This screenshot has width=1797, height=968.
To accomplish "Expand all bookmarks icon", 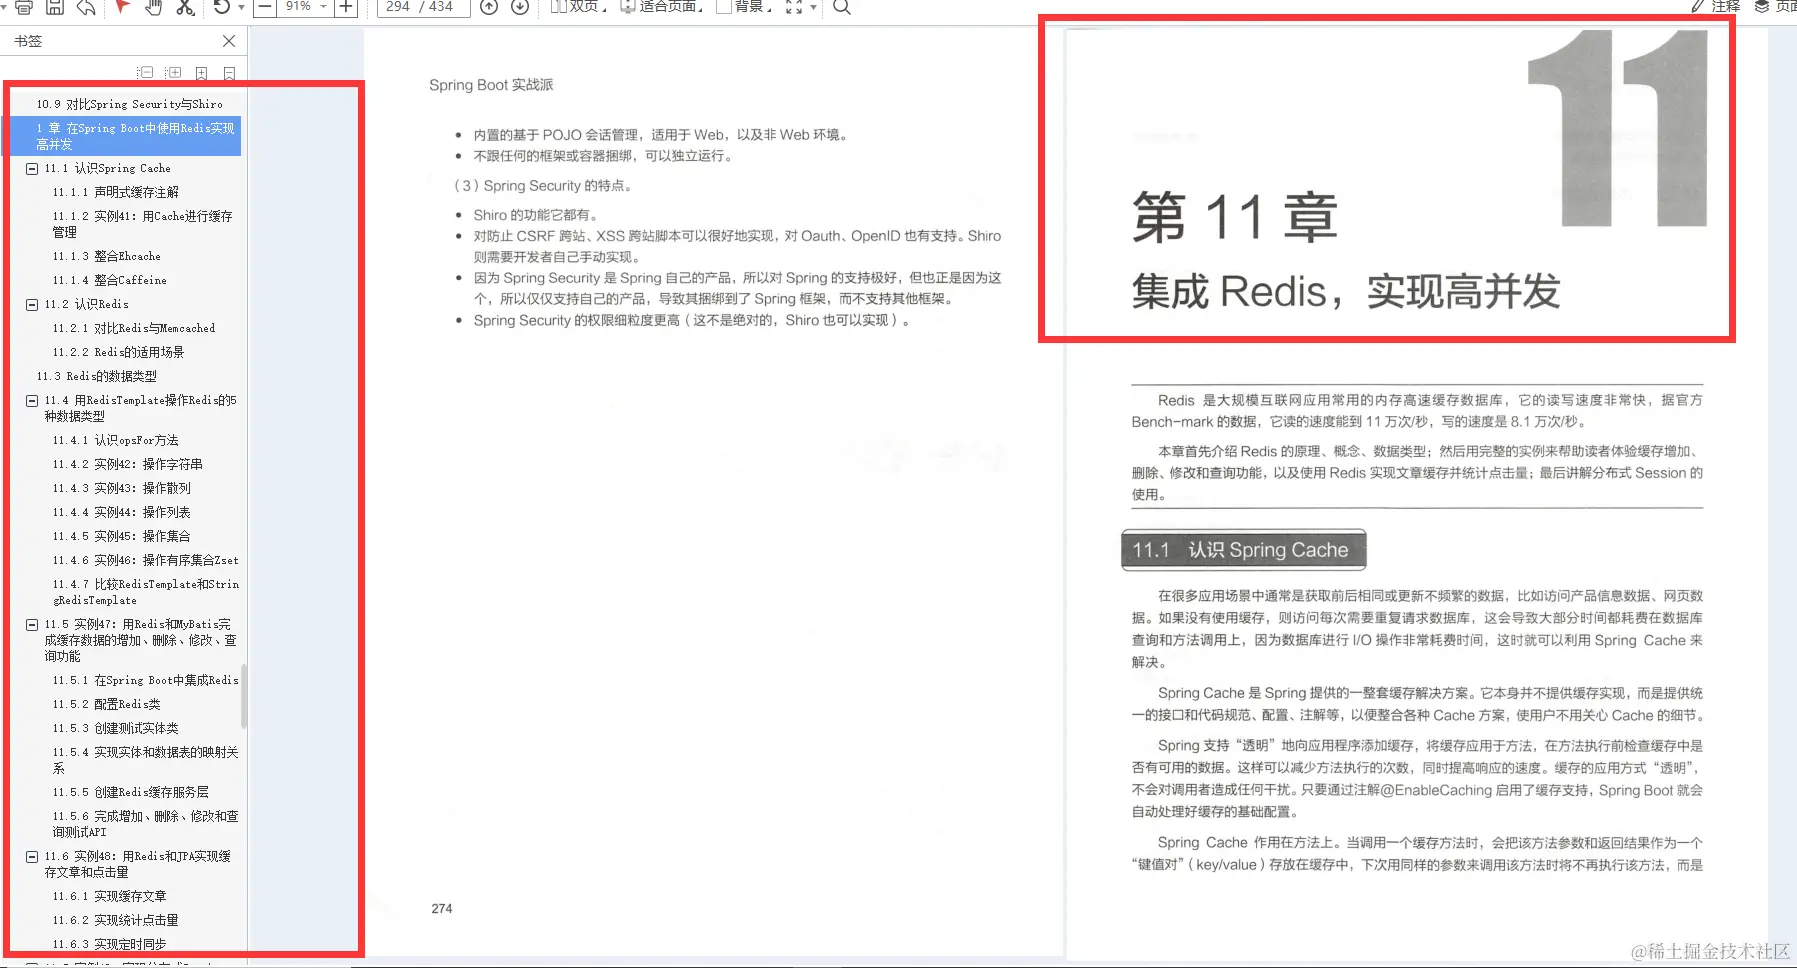I will click(x=174, y=73).
